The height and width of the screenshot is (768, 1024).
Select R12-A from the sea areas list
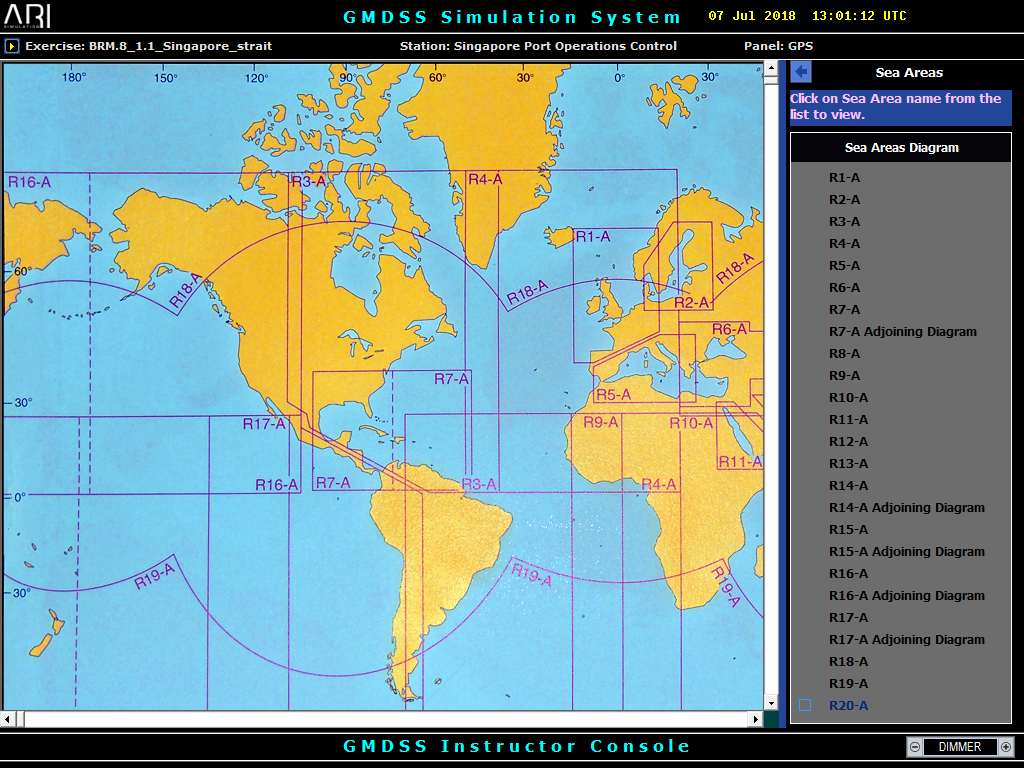click(x=848, y=441)
